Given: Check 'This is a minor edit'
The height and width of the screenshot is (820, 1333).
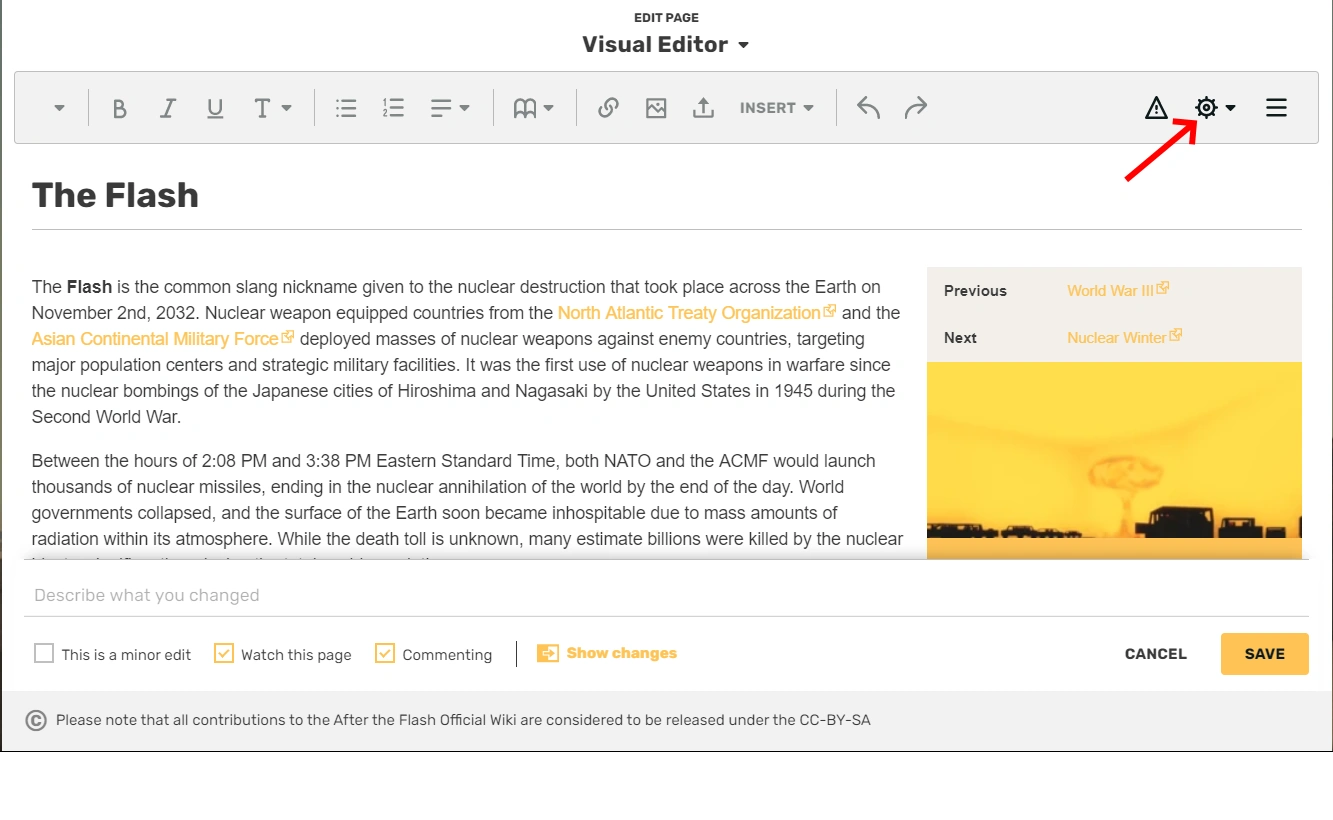Looking at the screenshot, I should click(44, 654).
